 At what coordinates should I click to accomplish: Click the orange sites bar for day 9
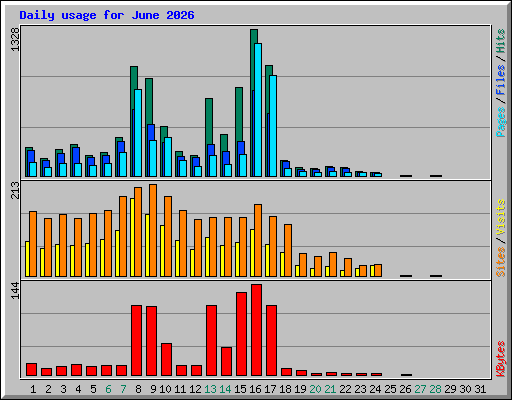tap(153, 230)
